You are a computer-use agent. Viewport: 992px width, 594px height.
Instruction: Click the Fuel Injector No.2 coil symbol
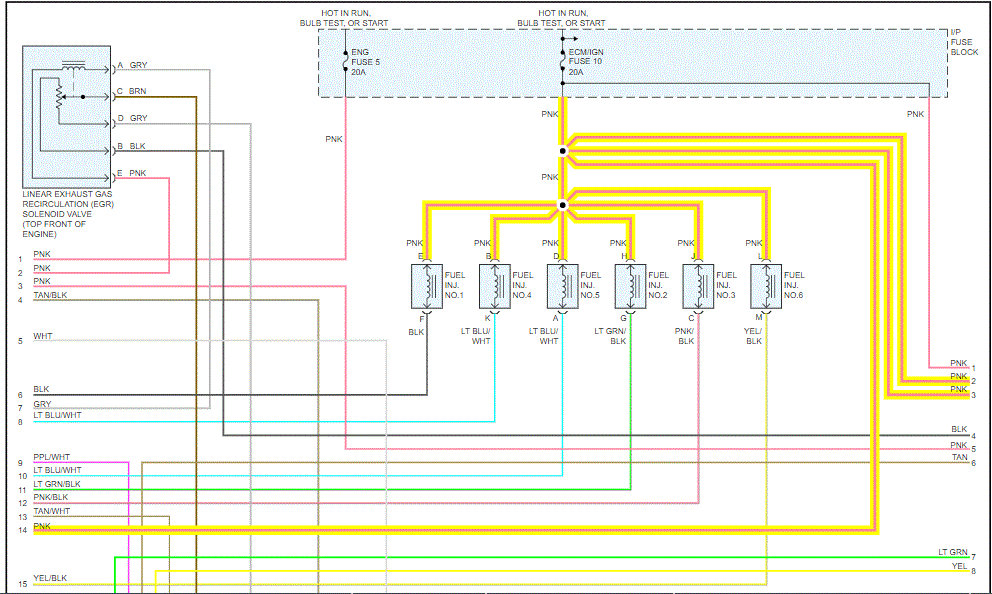click(x=630, y=286)
